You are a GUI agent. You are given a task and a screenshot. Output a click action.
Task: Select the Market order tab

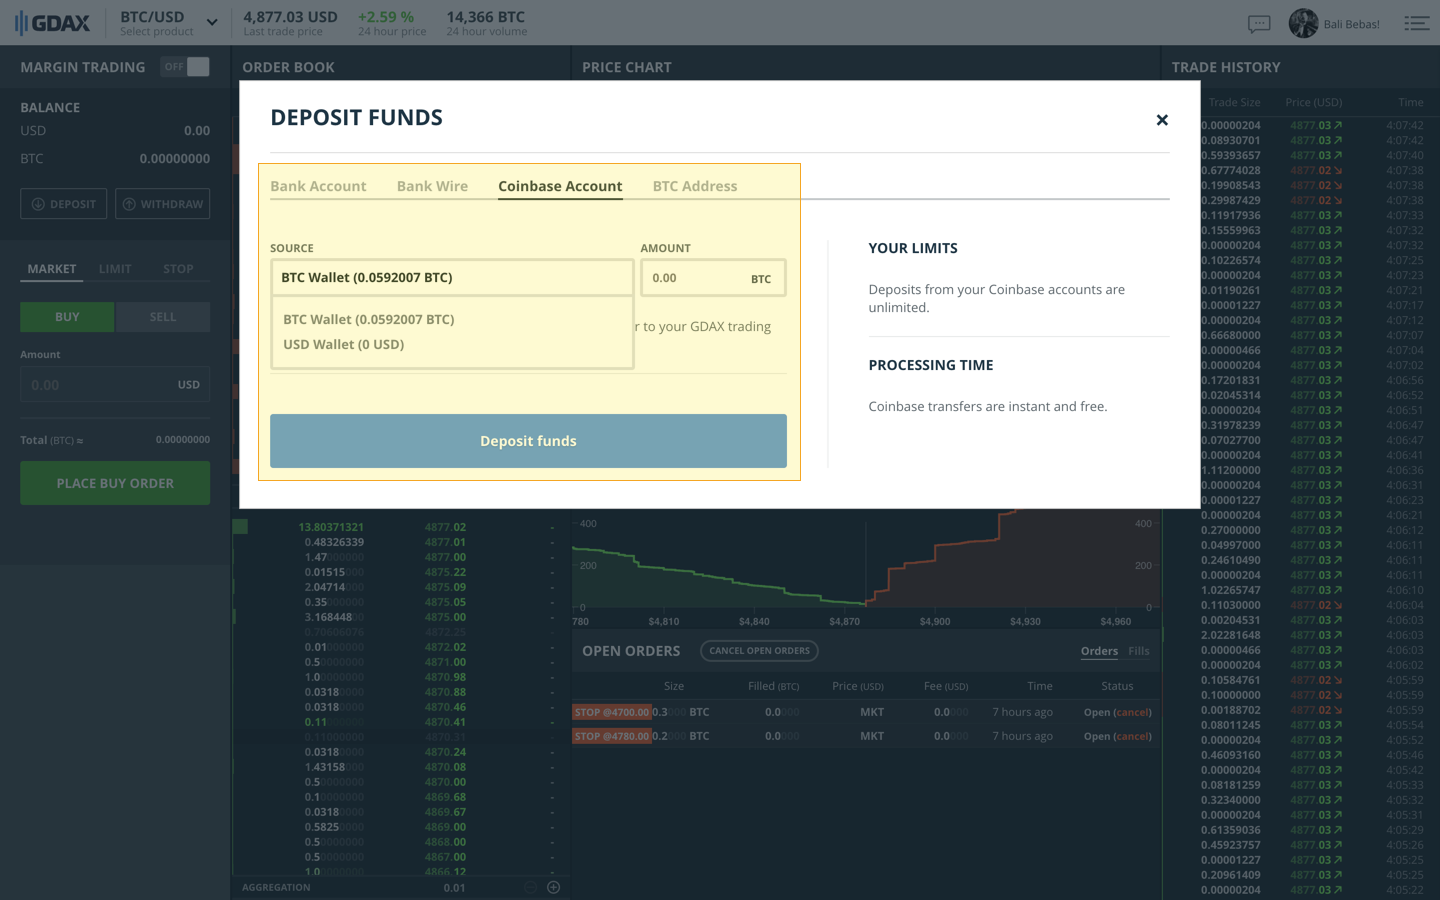(52, 269)
